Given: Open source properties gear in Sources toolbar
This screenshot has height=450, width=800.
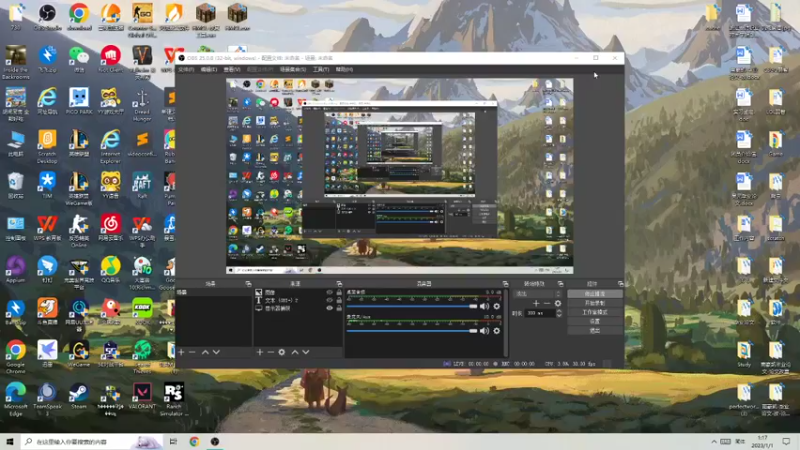Looking at the screenshot, I should pyautogui.click(x=282, y=352).
